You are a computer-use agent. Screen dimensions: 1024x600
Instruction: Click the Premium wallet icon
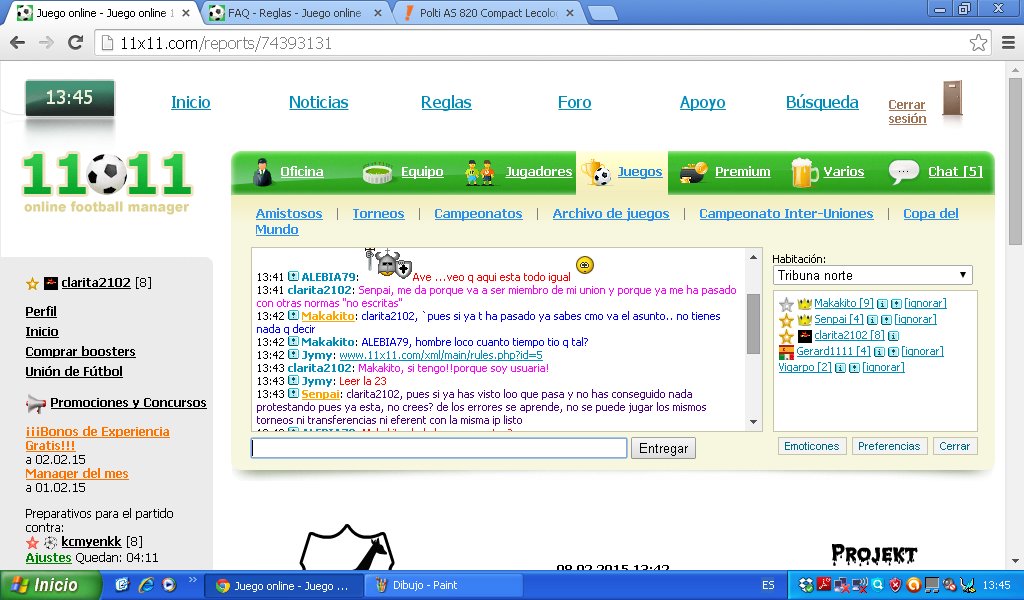pos(693,172)
